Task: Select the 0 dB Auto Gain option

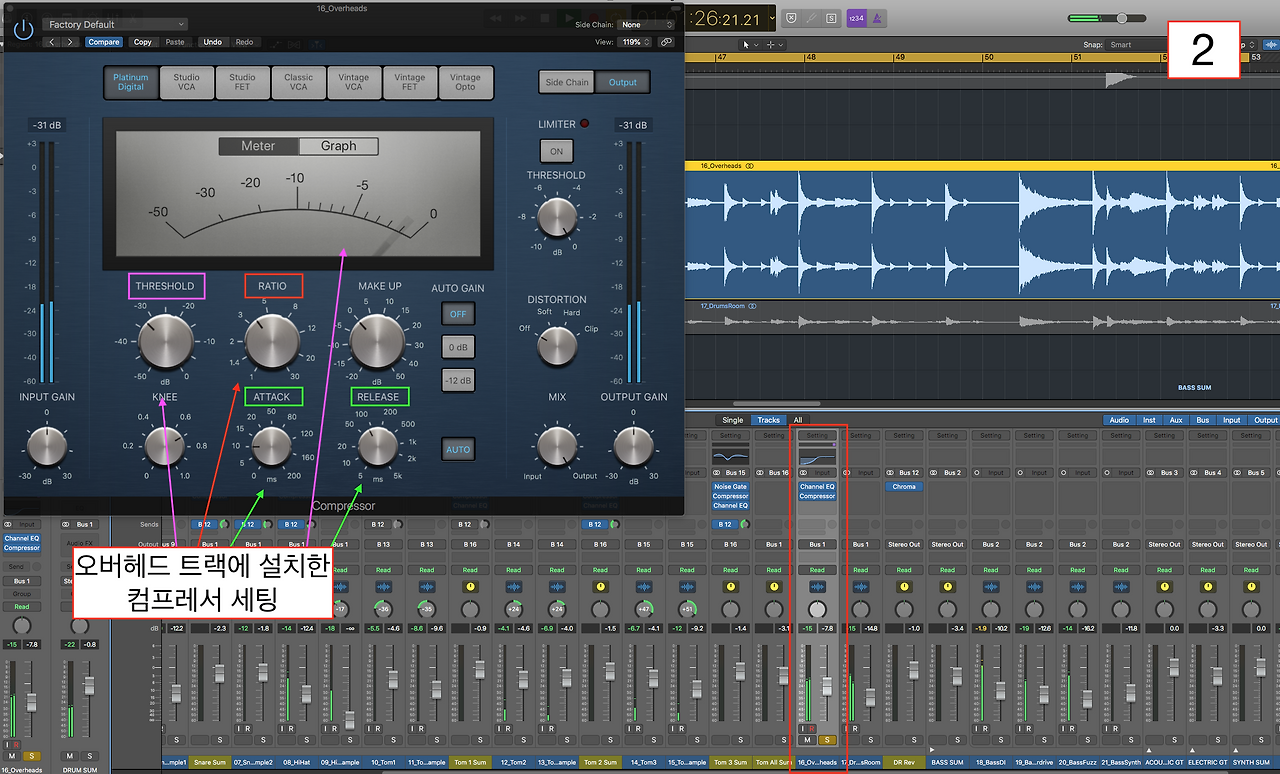Action: click(458, 347)
